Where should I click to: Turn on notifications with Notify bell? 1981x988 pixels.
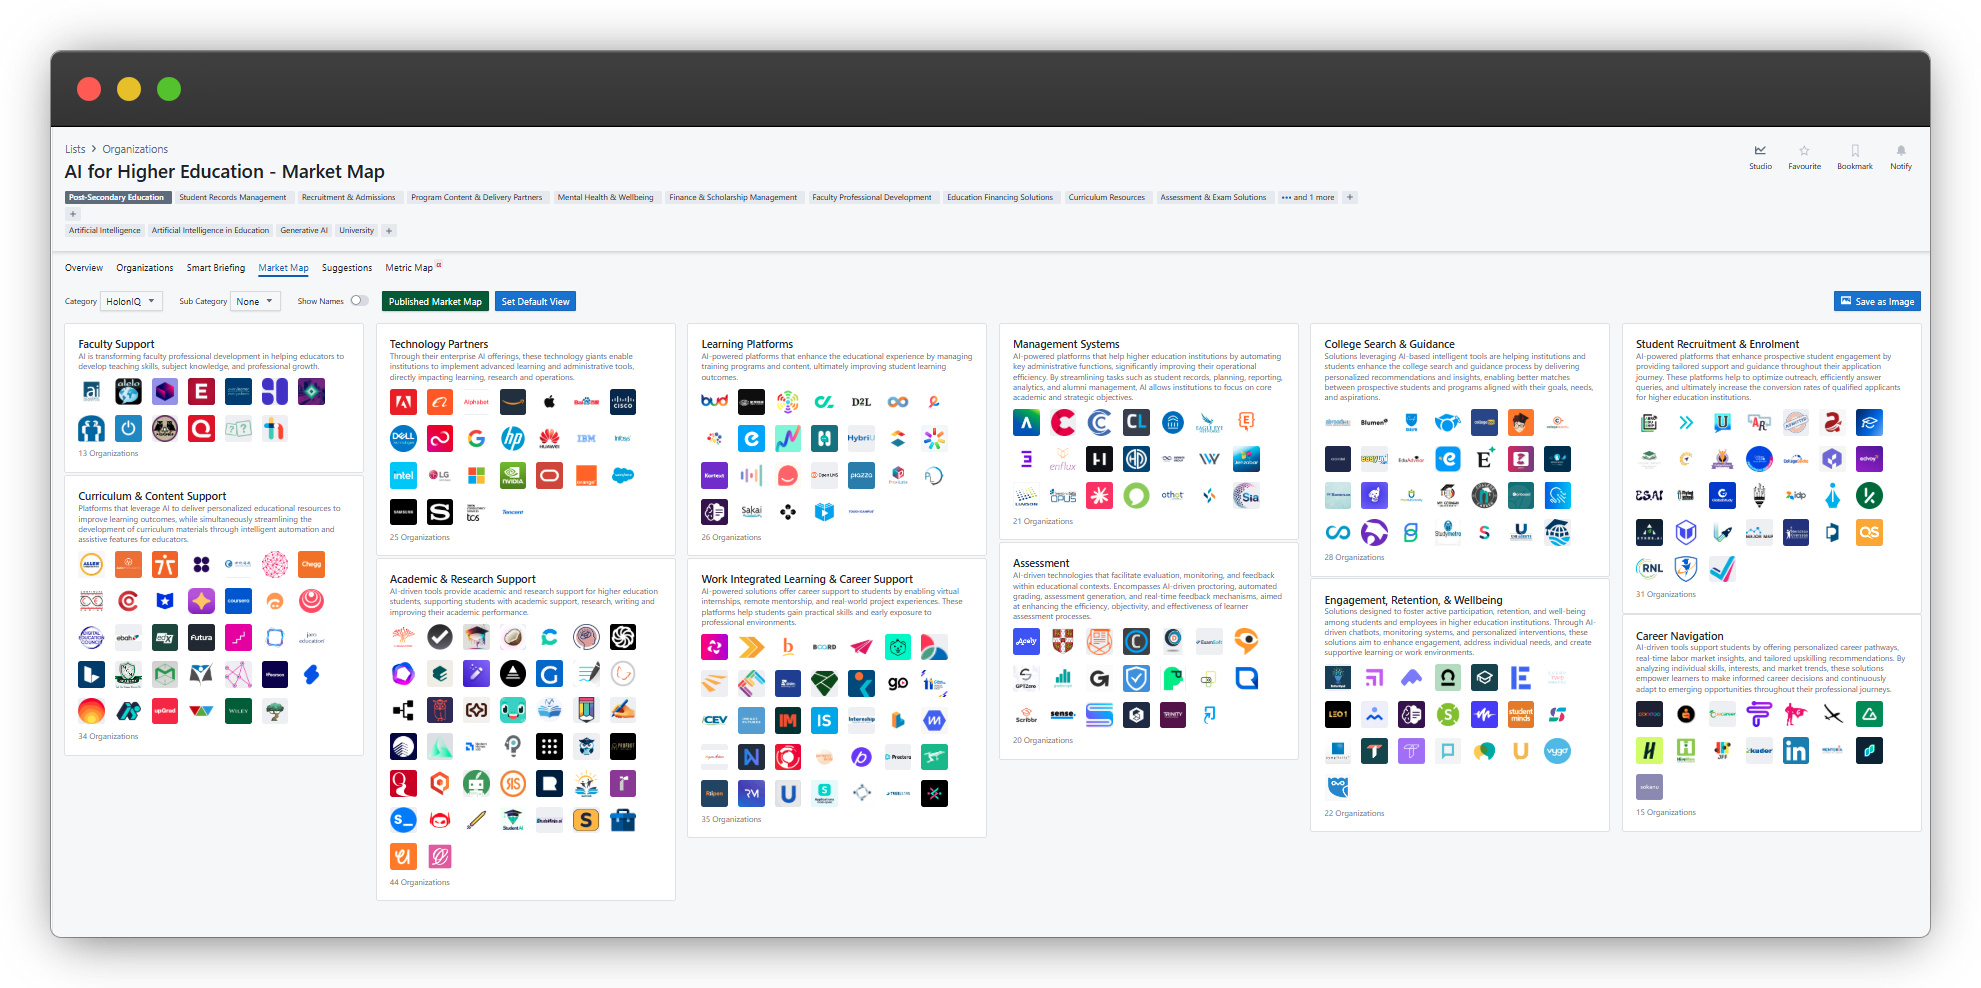click(1901, 151)
